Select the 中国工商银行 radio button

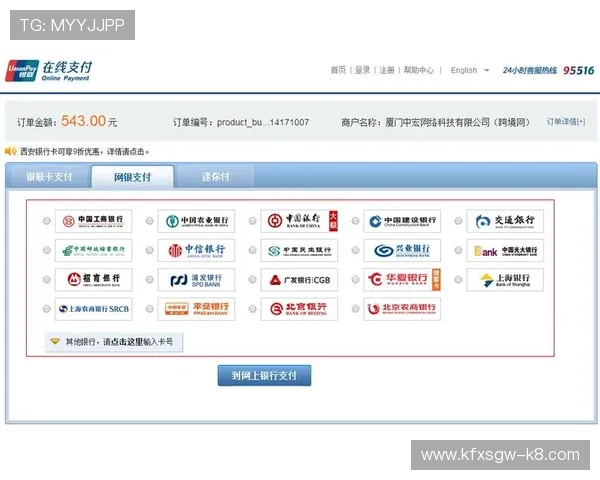click(x=47, y=221)
